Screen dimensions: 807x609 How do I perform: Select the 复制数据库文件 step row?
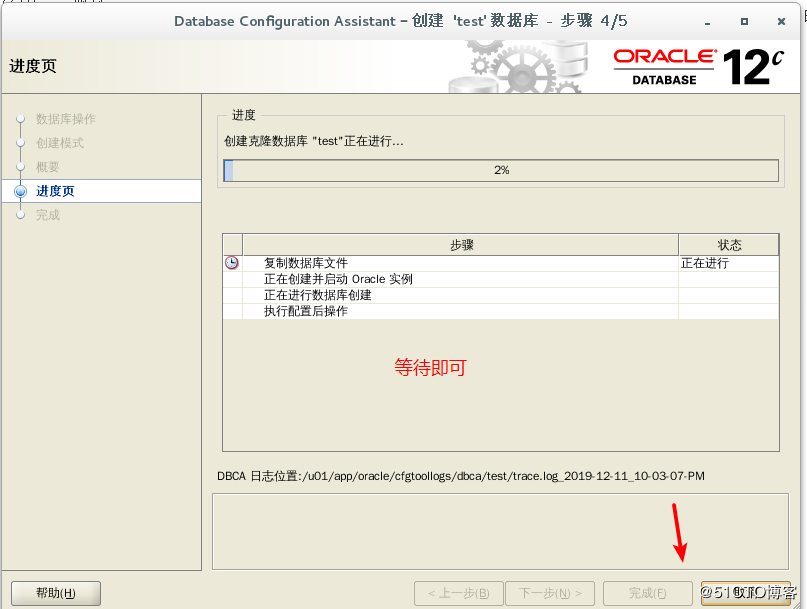501,263
